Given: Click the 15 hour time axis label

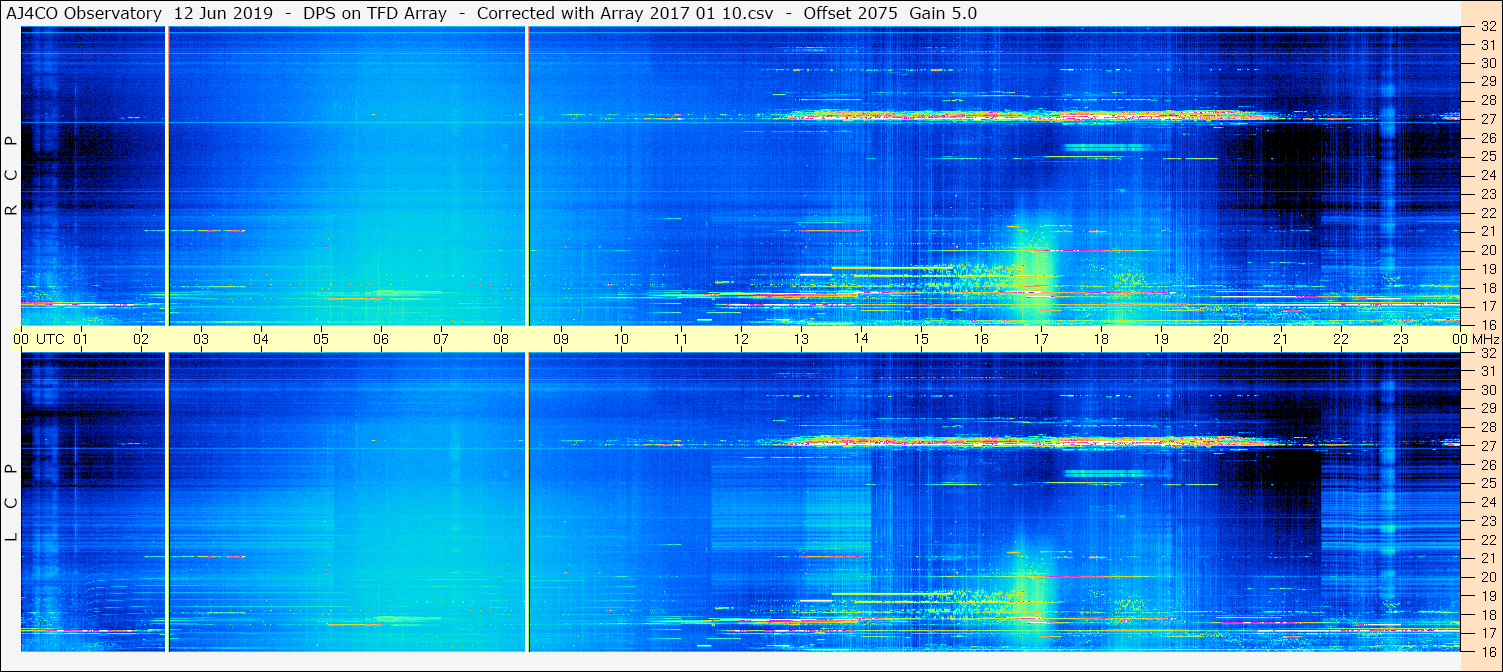Looking at the screenshot, I should [921, 339].
